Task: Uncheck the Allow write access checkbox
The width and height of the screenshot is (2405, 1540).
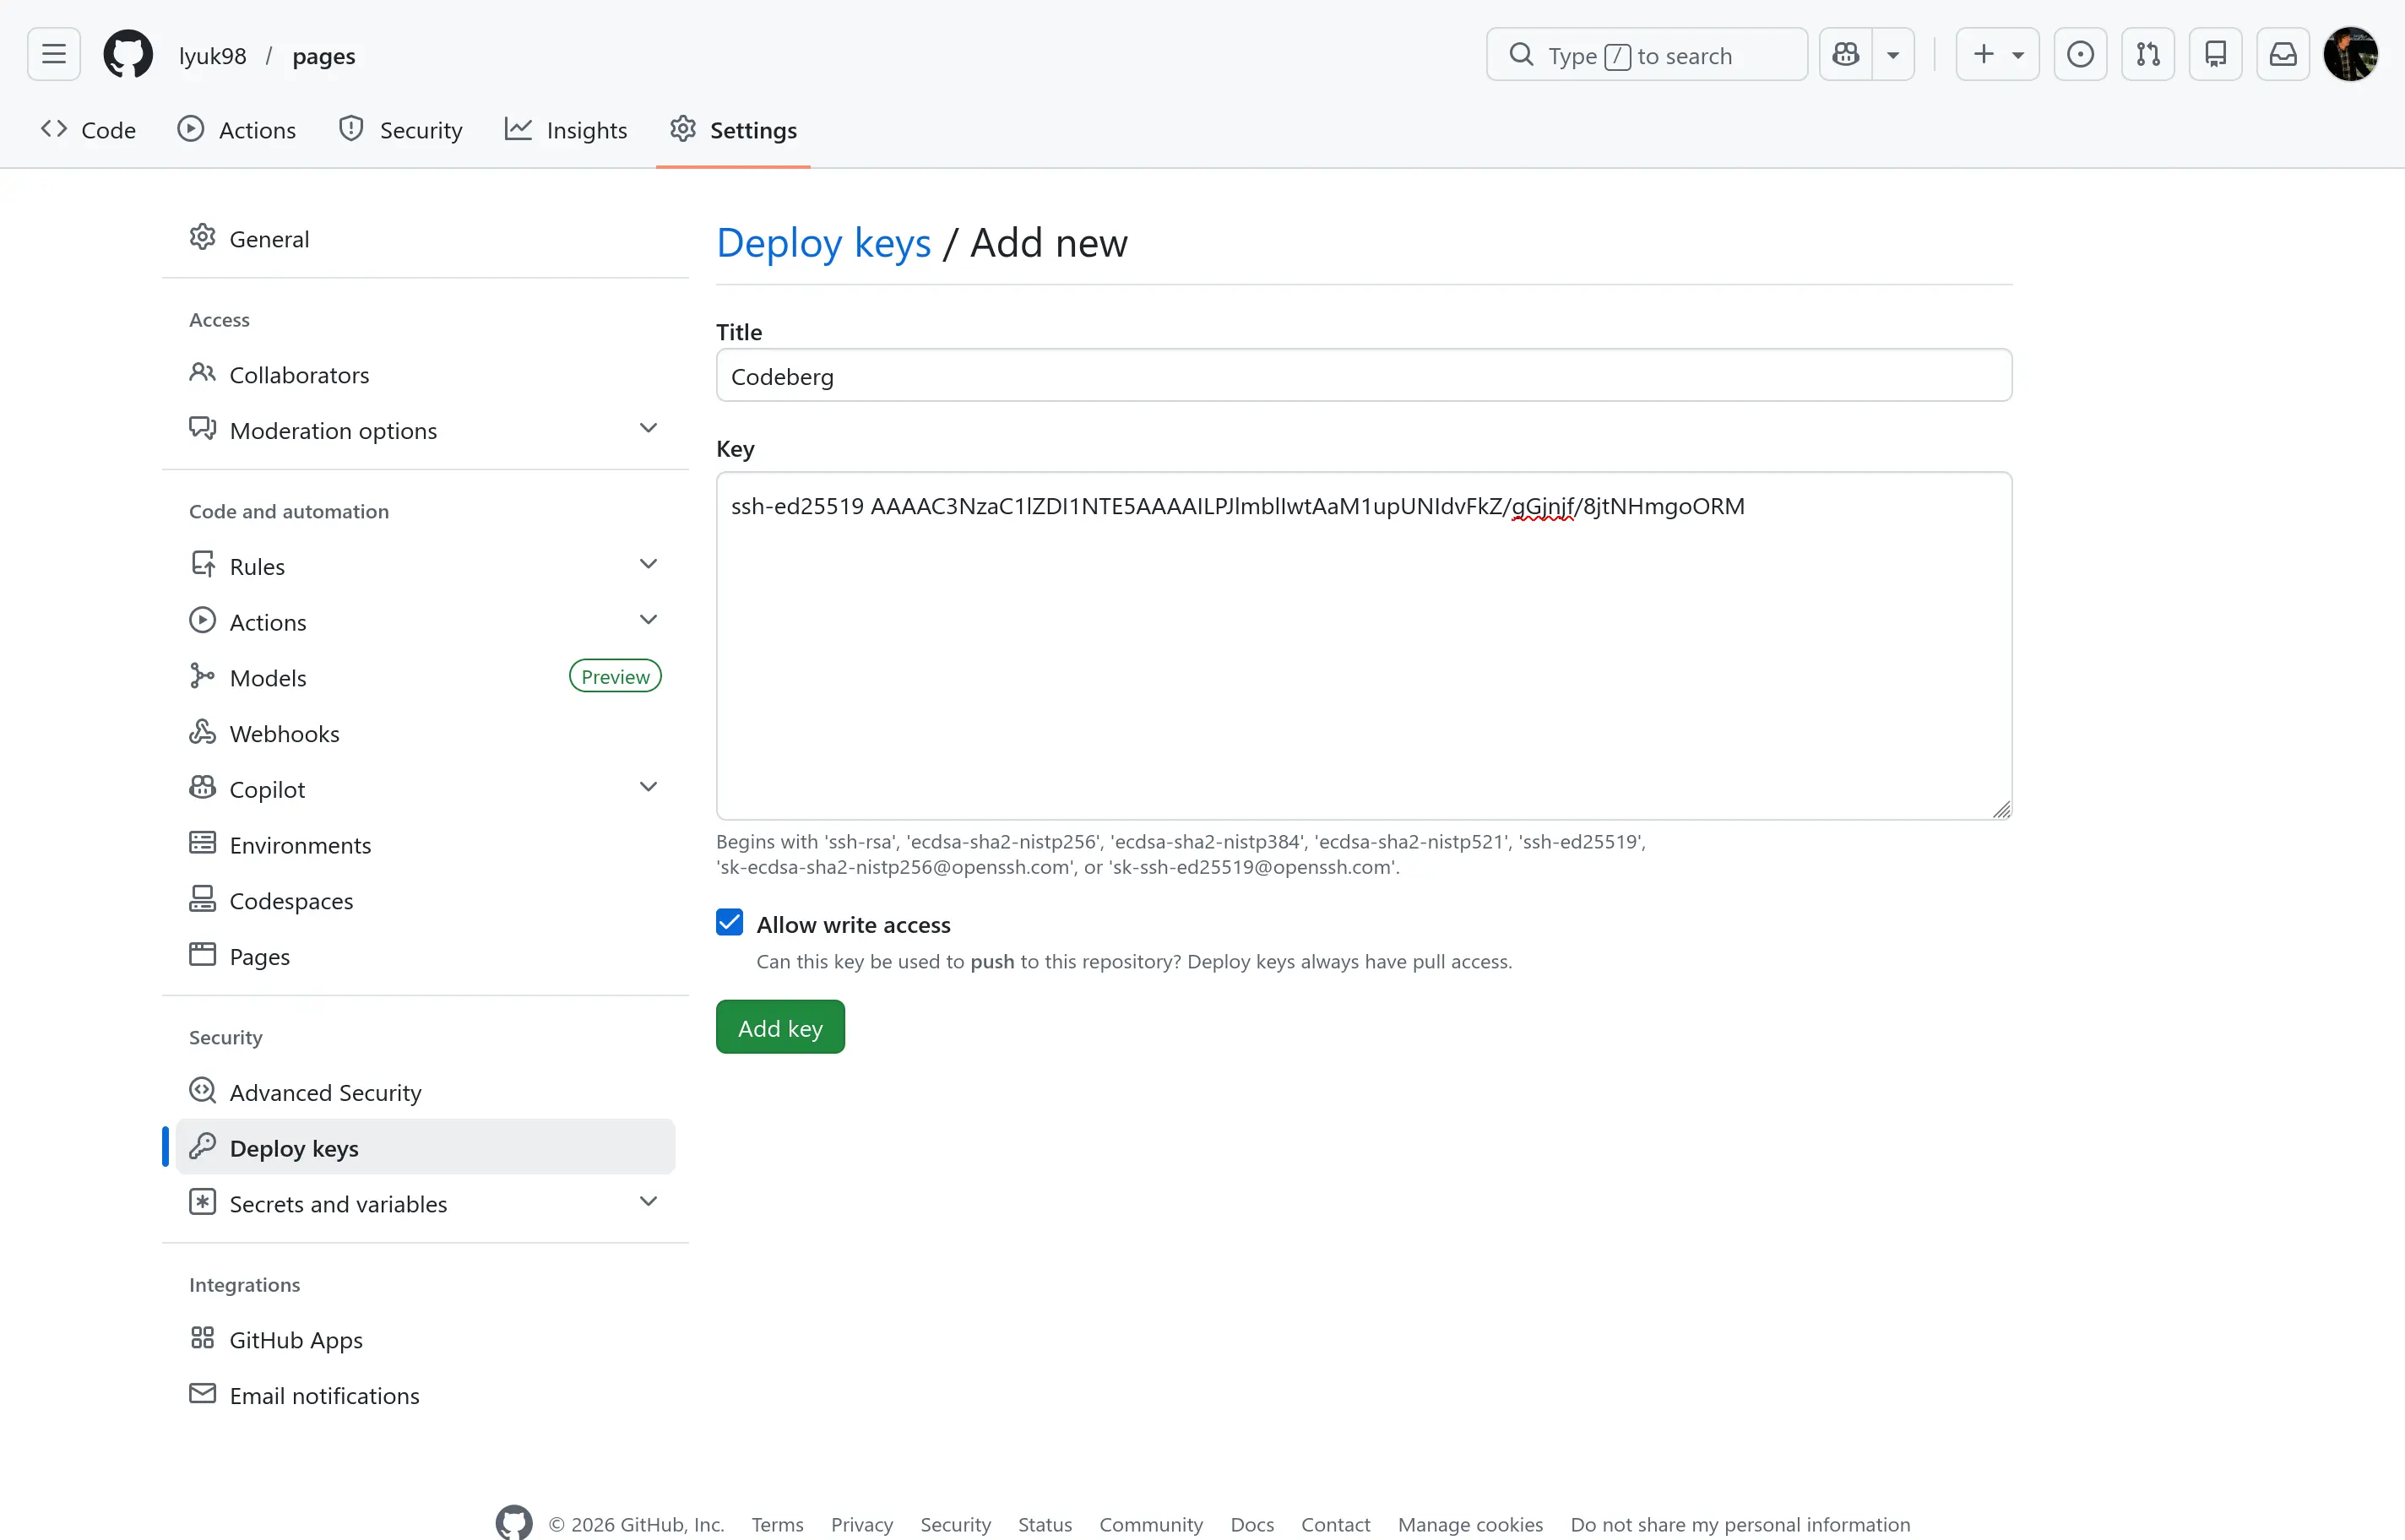Action: [x=729, y=922]
